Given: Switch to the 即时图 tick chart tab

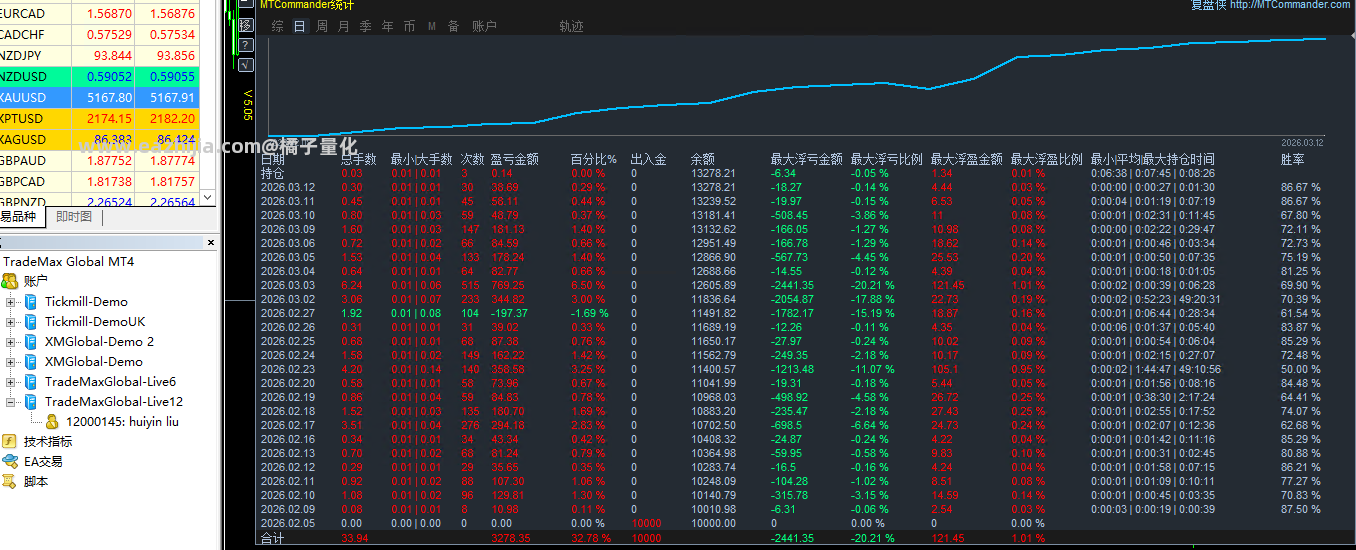Looking at the screenshot, I should [74, 216].
